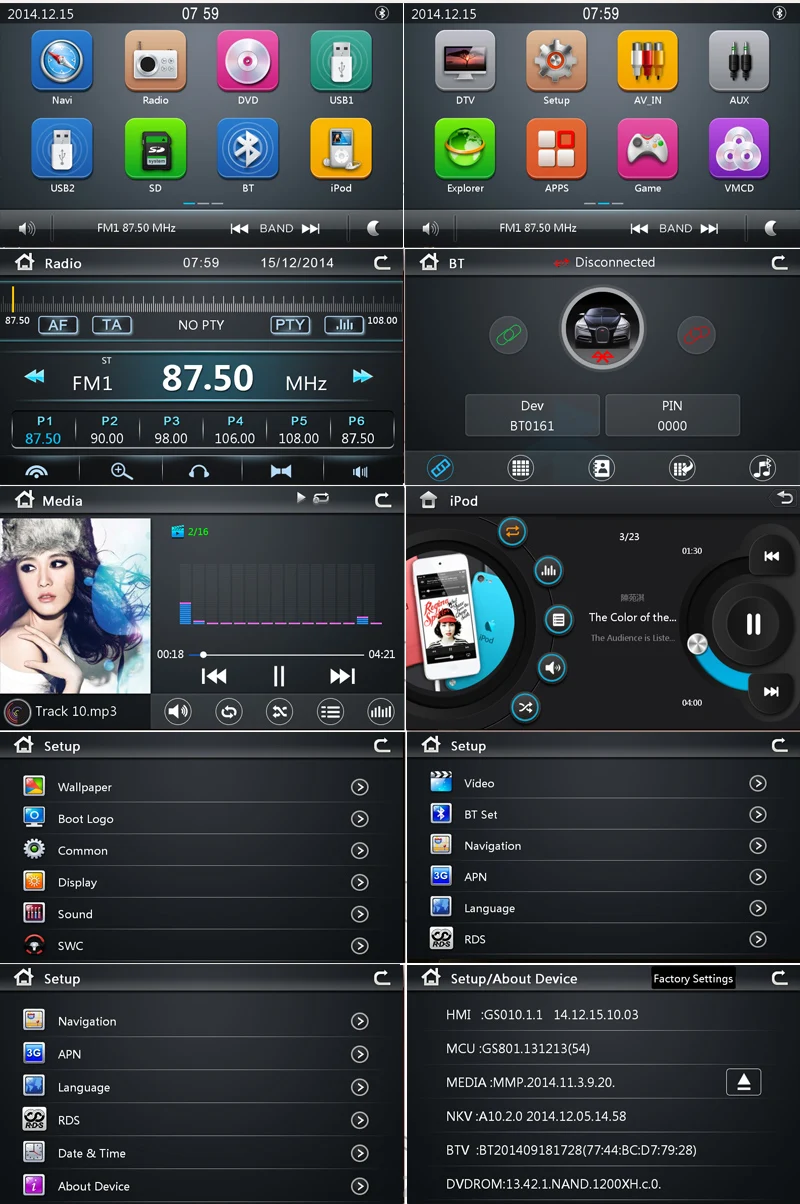Tap magnifier scan icon in Radio toolbar
The image size is (800, 1204).
(x=122, y=471)
